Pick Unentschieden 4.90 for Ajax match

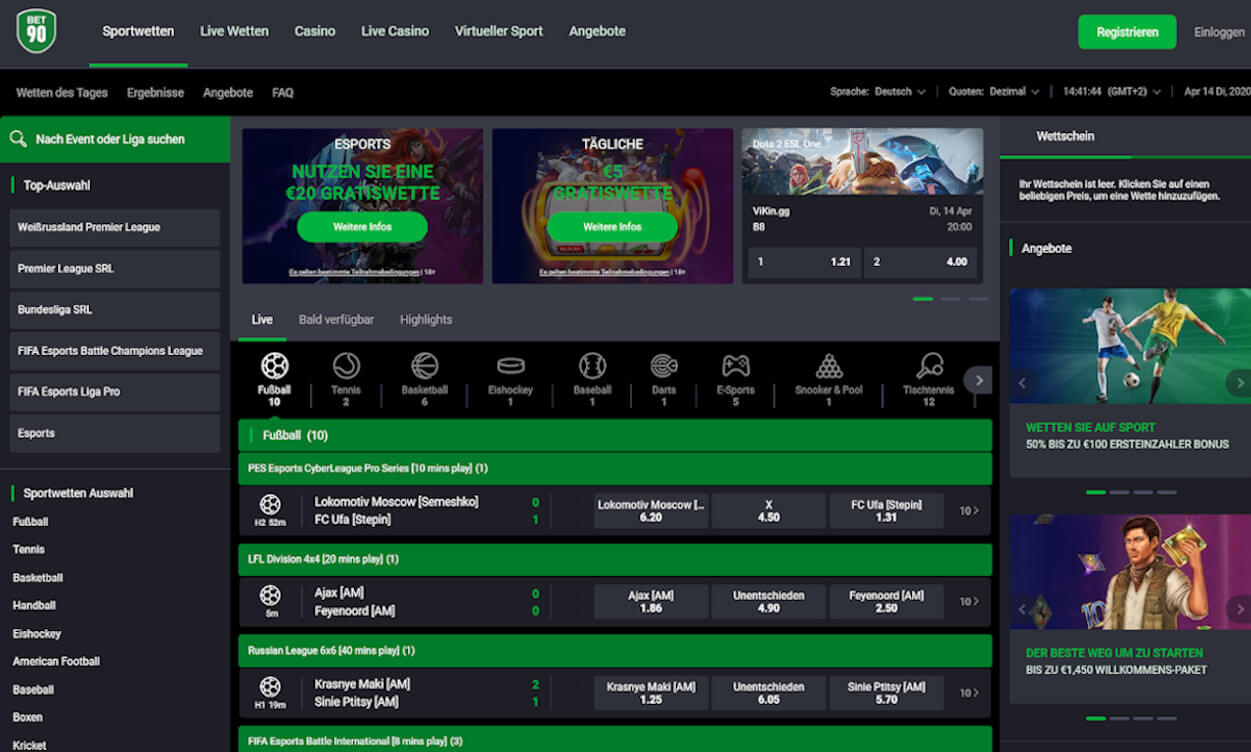coord(768,602)
